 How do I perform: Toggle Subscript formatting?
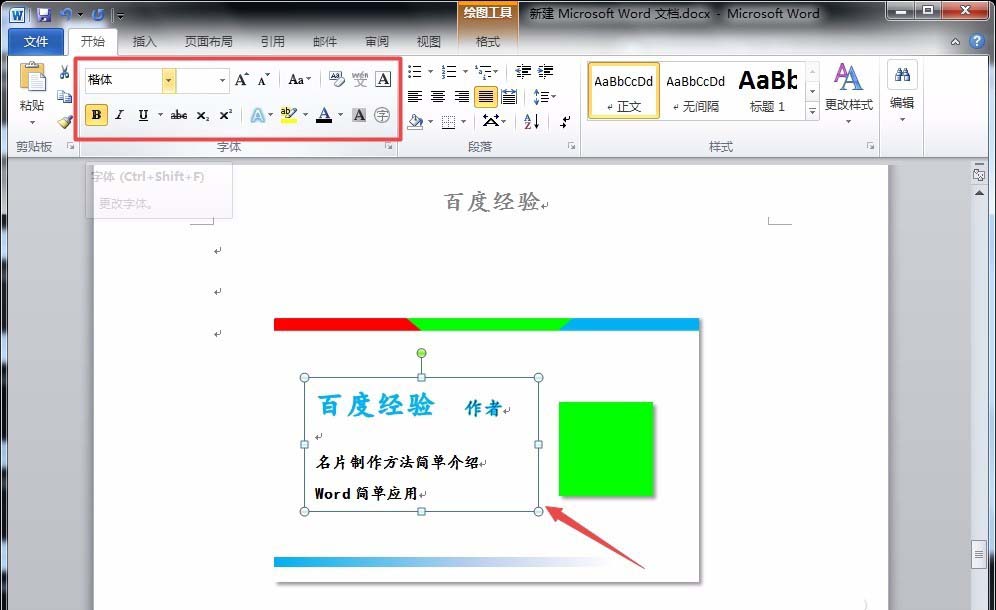202,116
